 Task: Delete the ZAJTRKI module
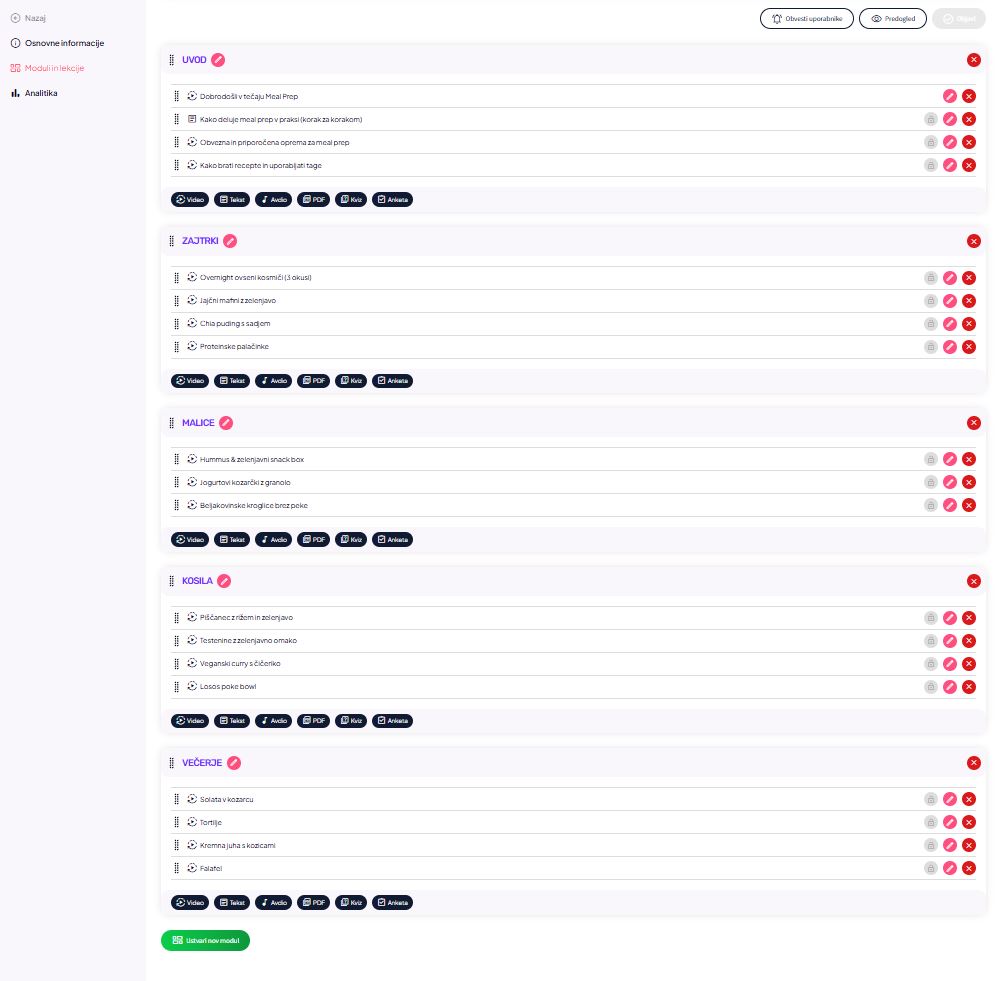(974, 241)
